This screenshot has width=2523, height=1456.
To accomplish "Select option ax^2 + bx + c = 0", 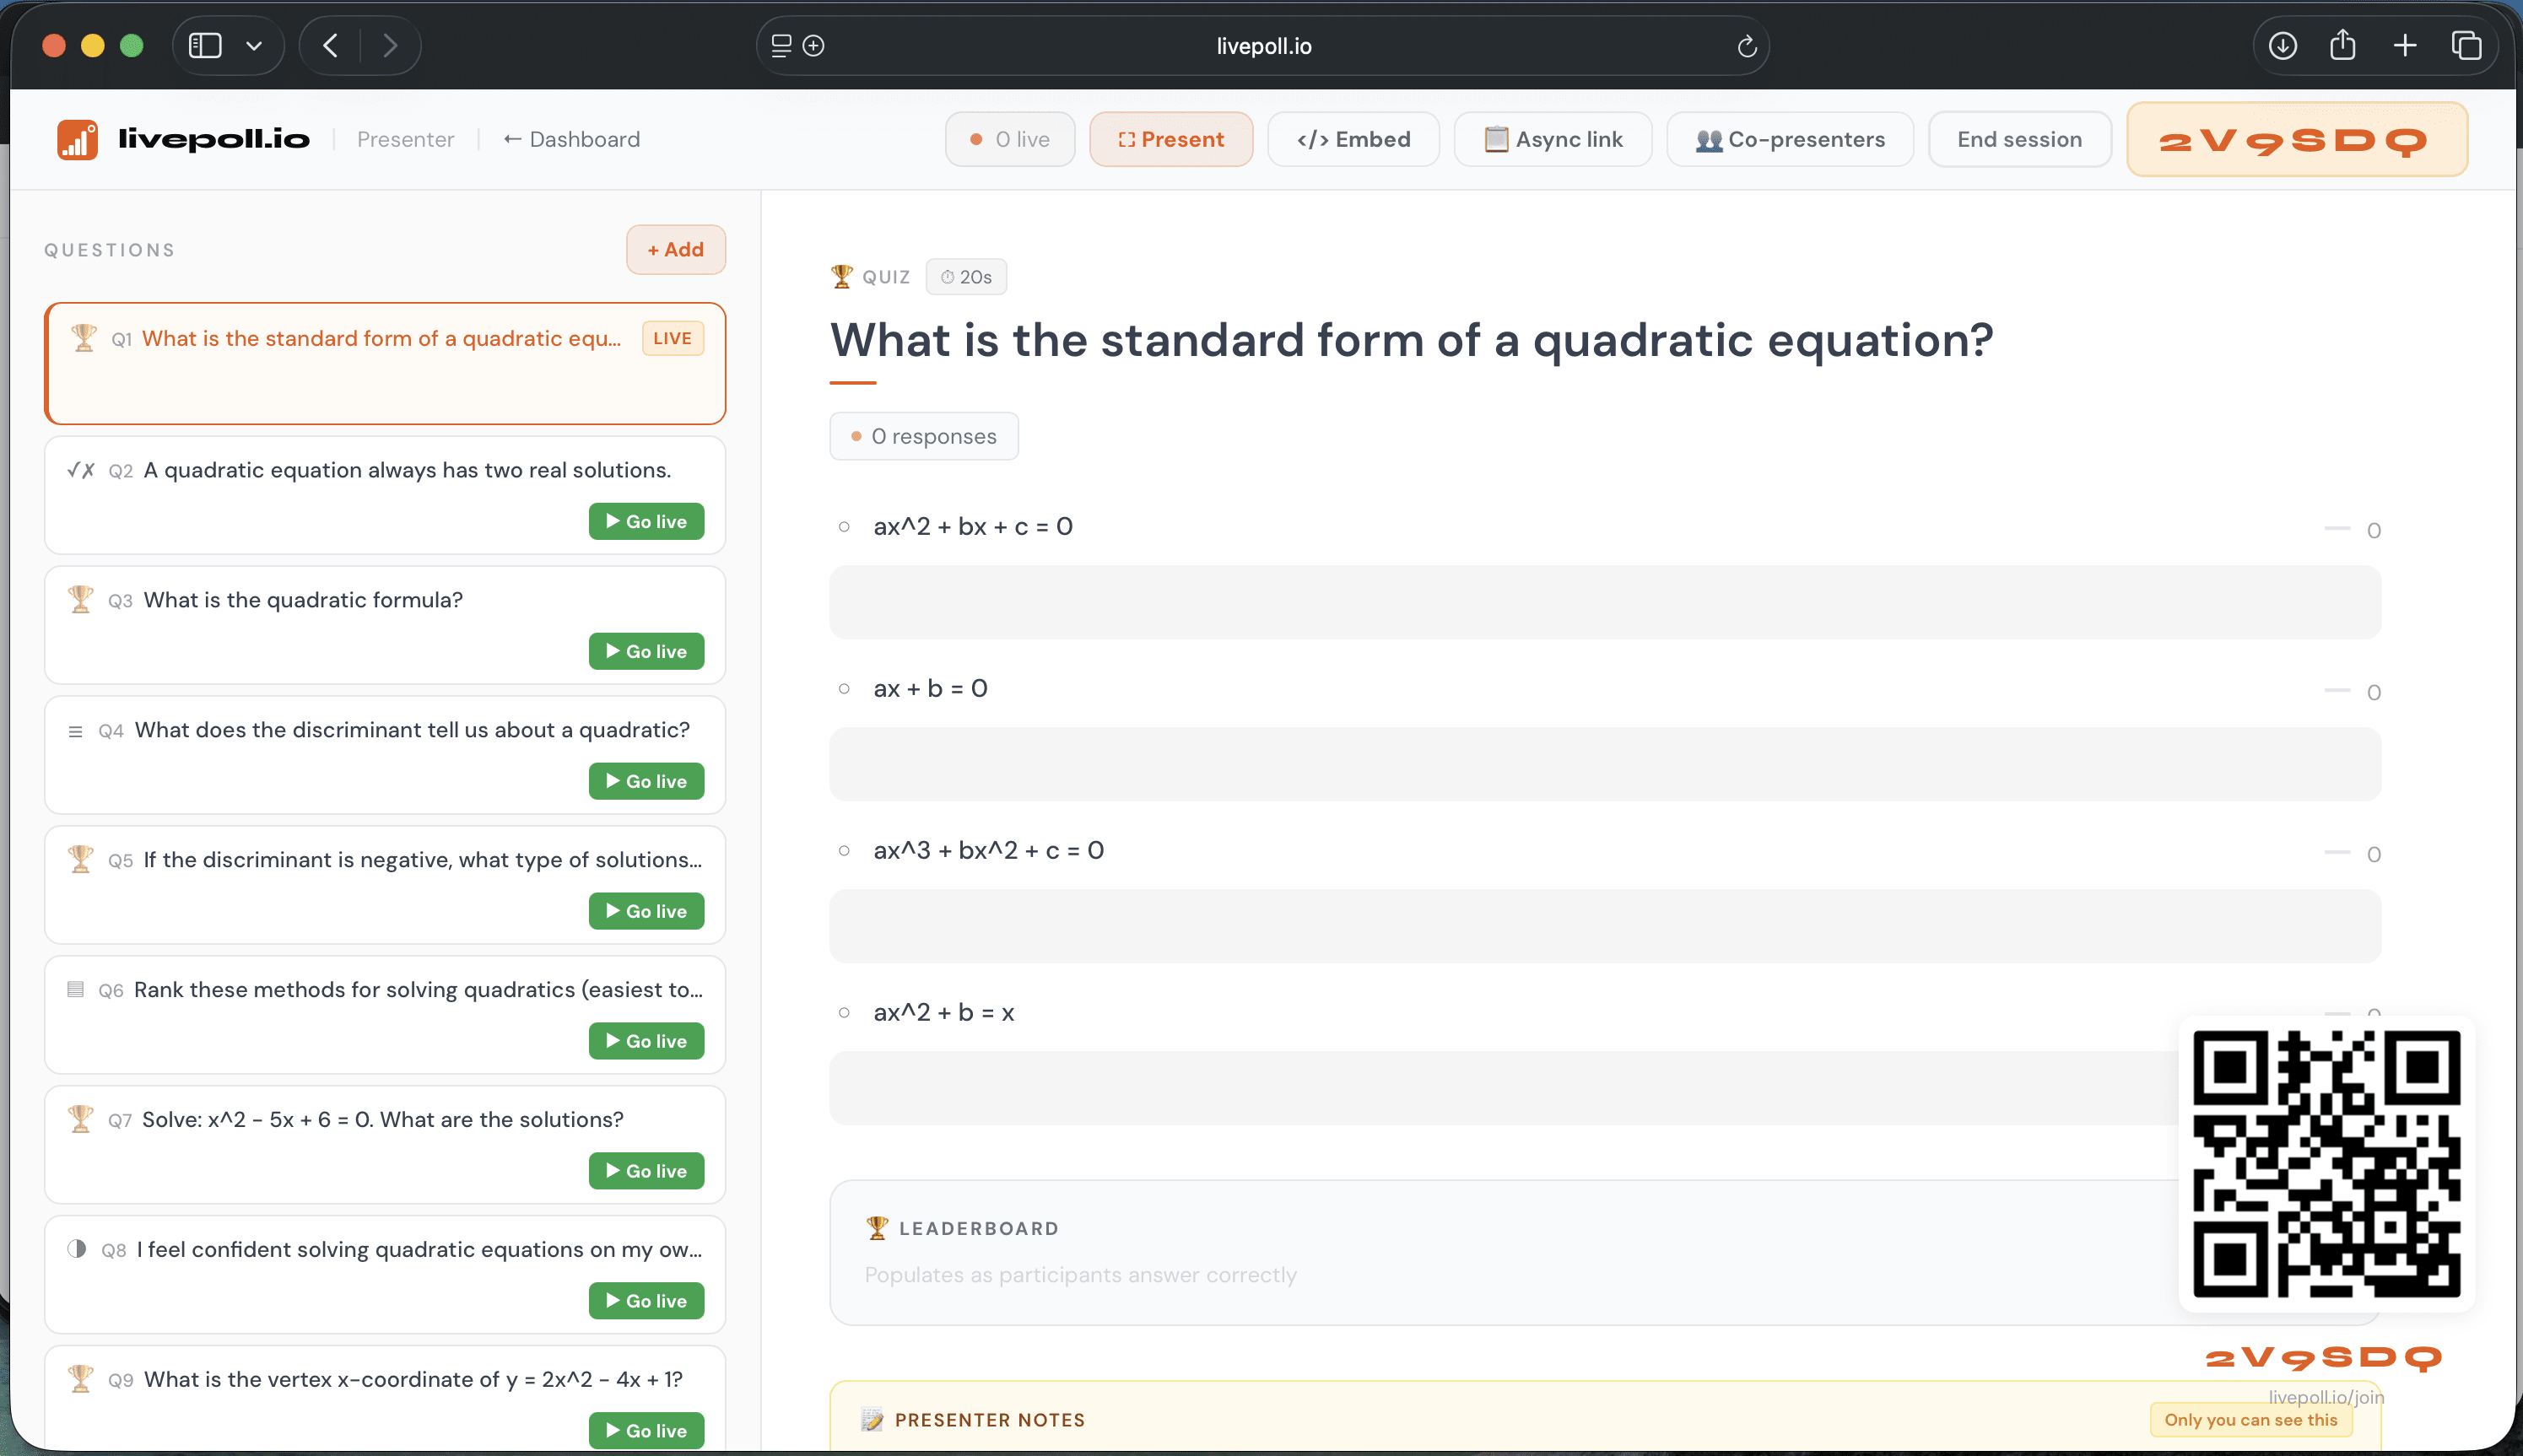I will [973, 526].
